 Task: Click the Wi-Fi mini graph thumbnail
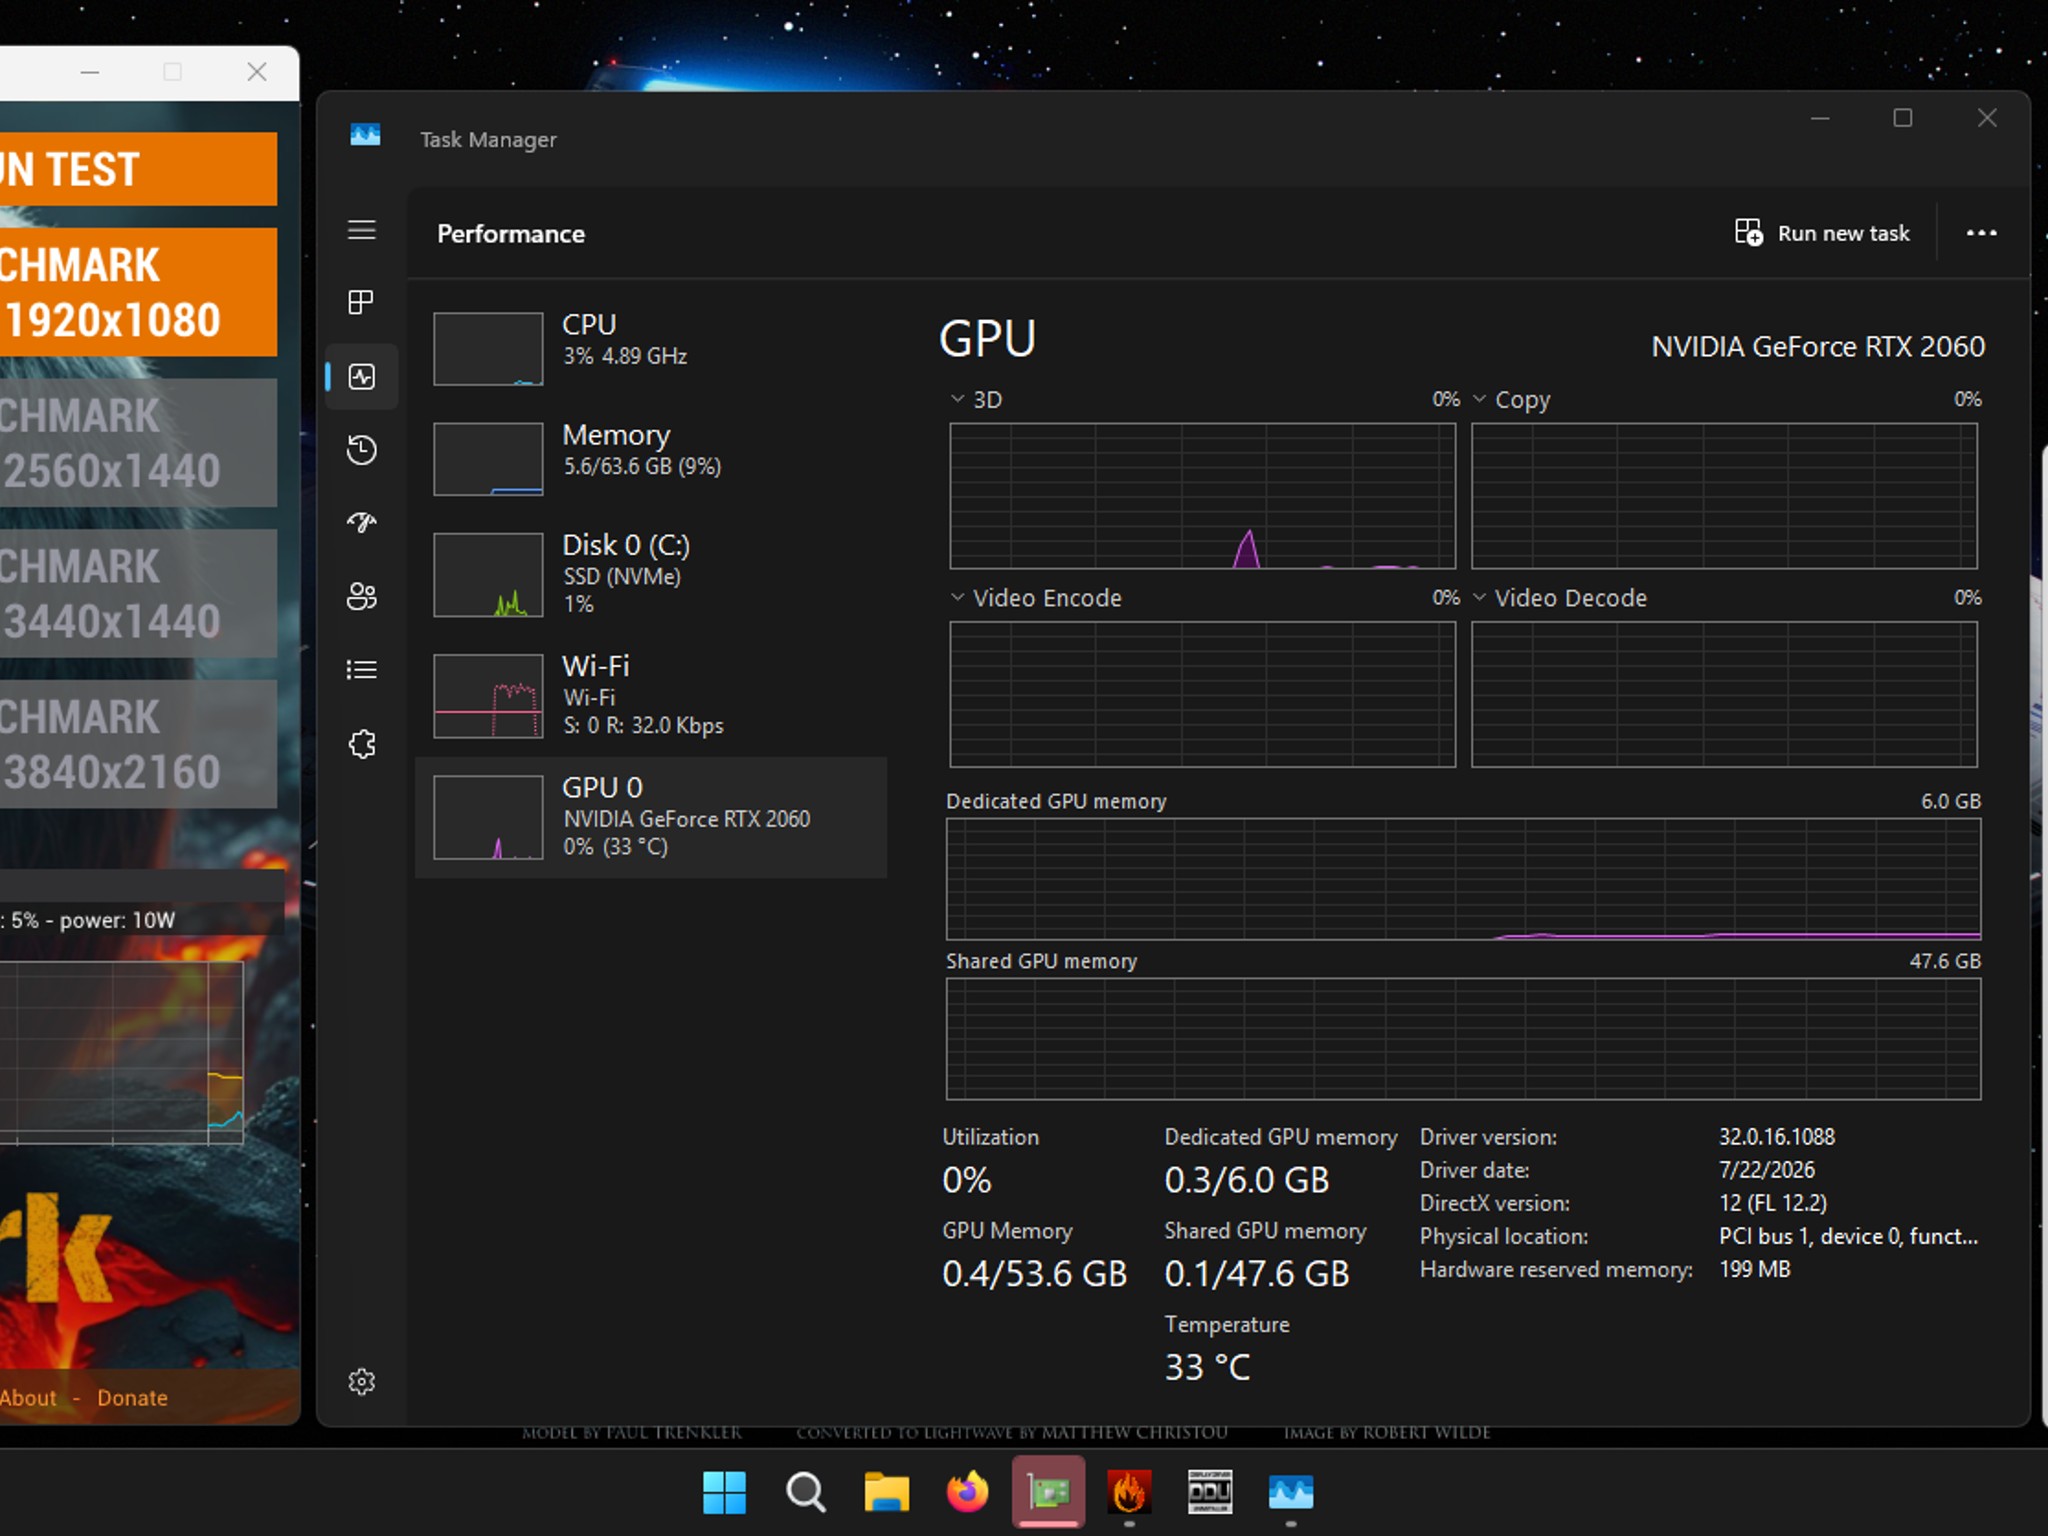click(x=488, y=696)
